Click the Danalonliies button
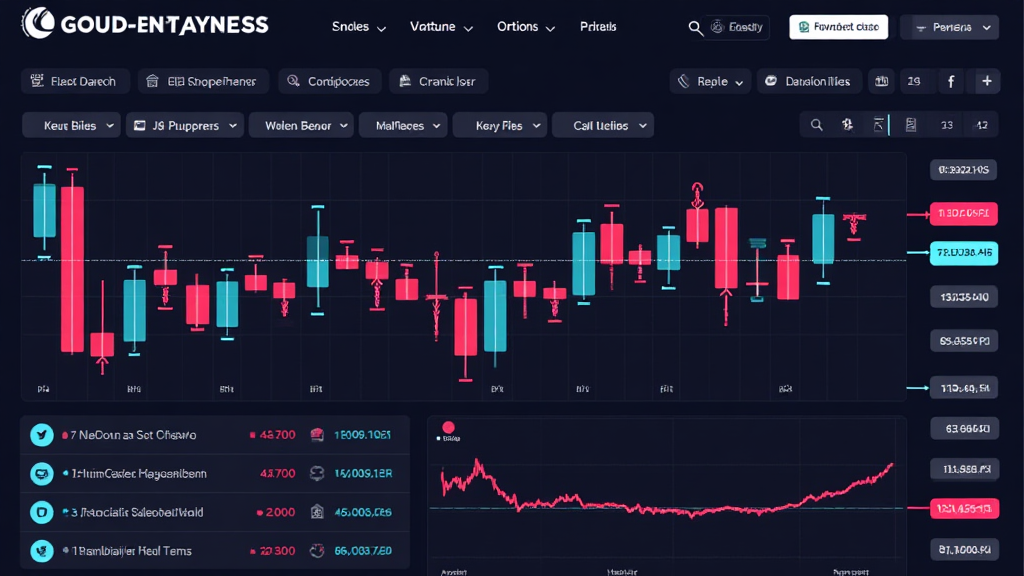 (809, 82)
